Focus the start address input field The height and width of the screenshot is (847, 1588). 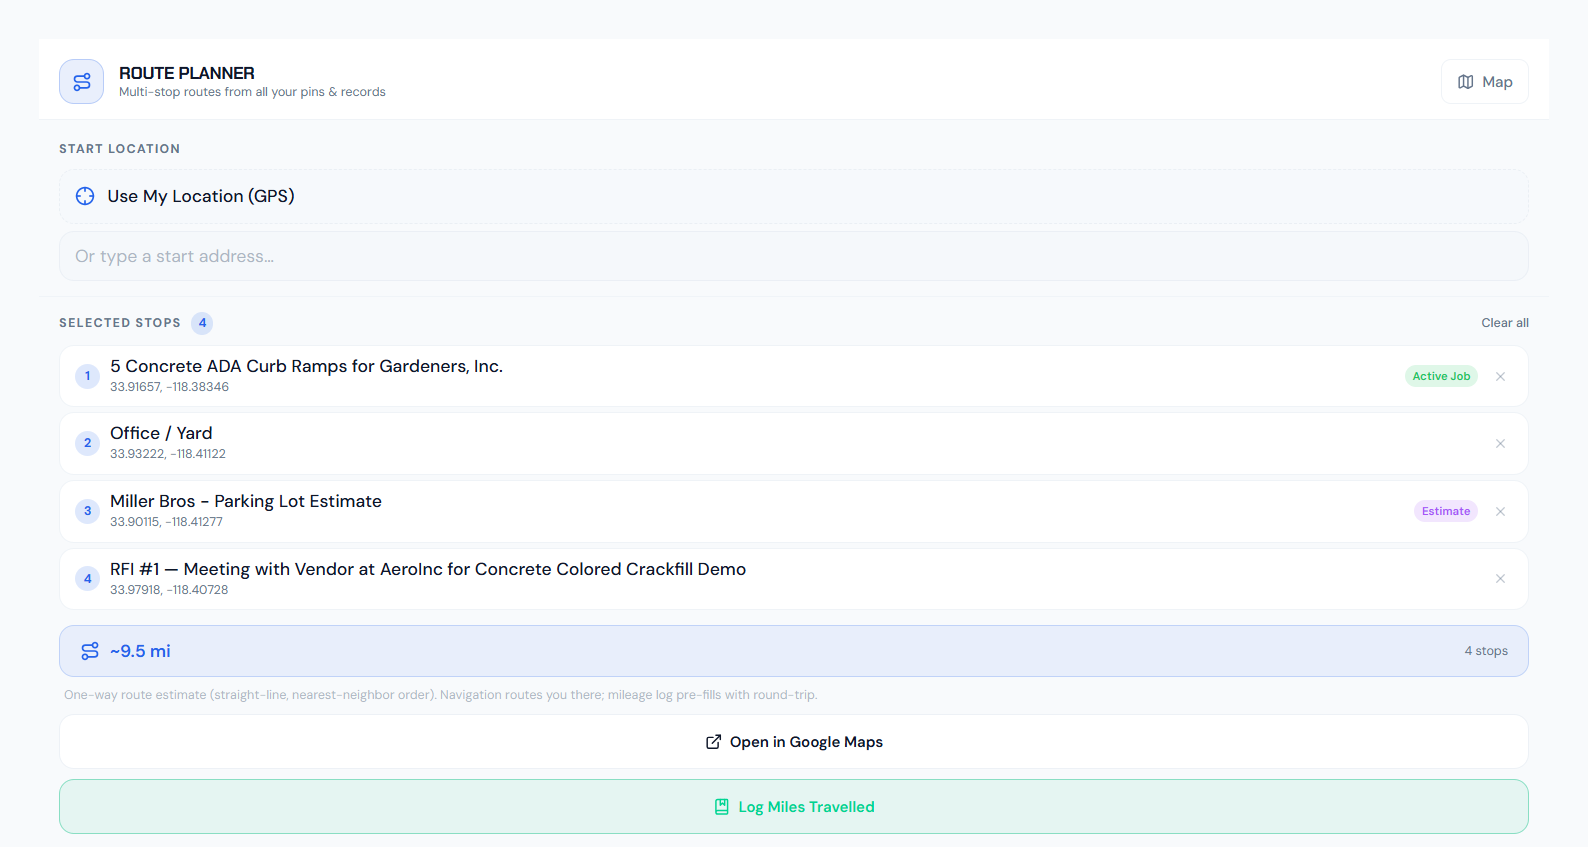tap(794, 256)
